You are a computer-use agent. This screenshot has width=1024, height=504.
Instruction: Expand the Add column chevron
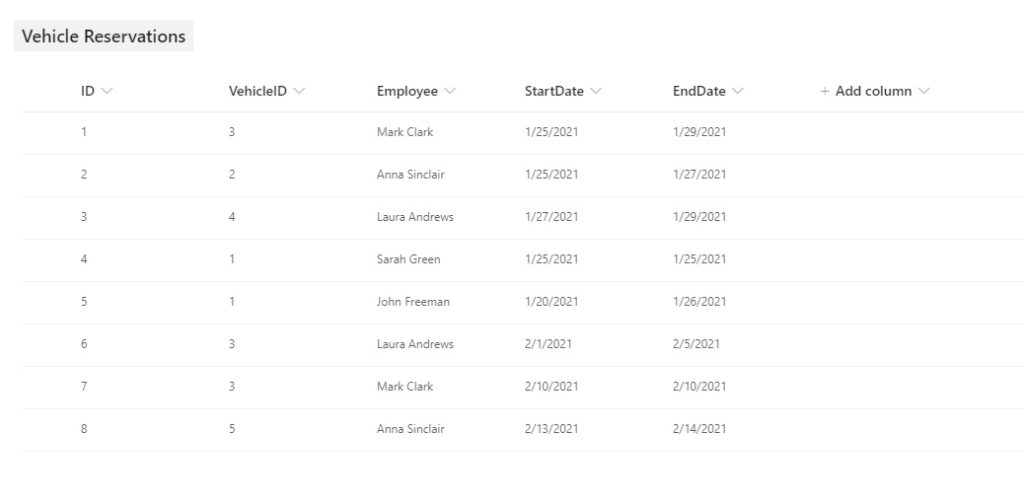click(923, 91)
